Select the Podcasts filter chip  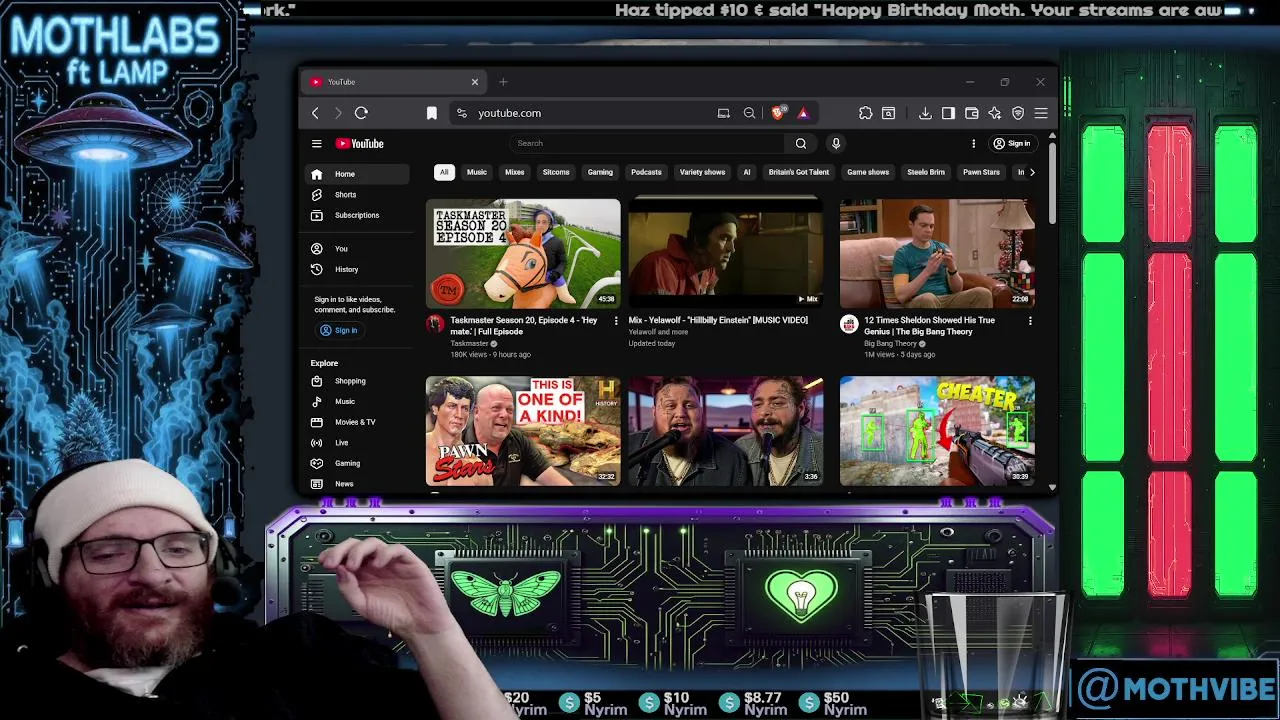pos(646,172)
